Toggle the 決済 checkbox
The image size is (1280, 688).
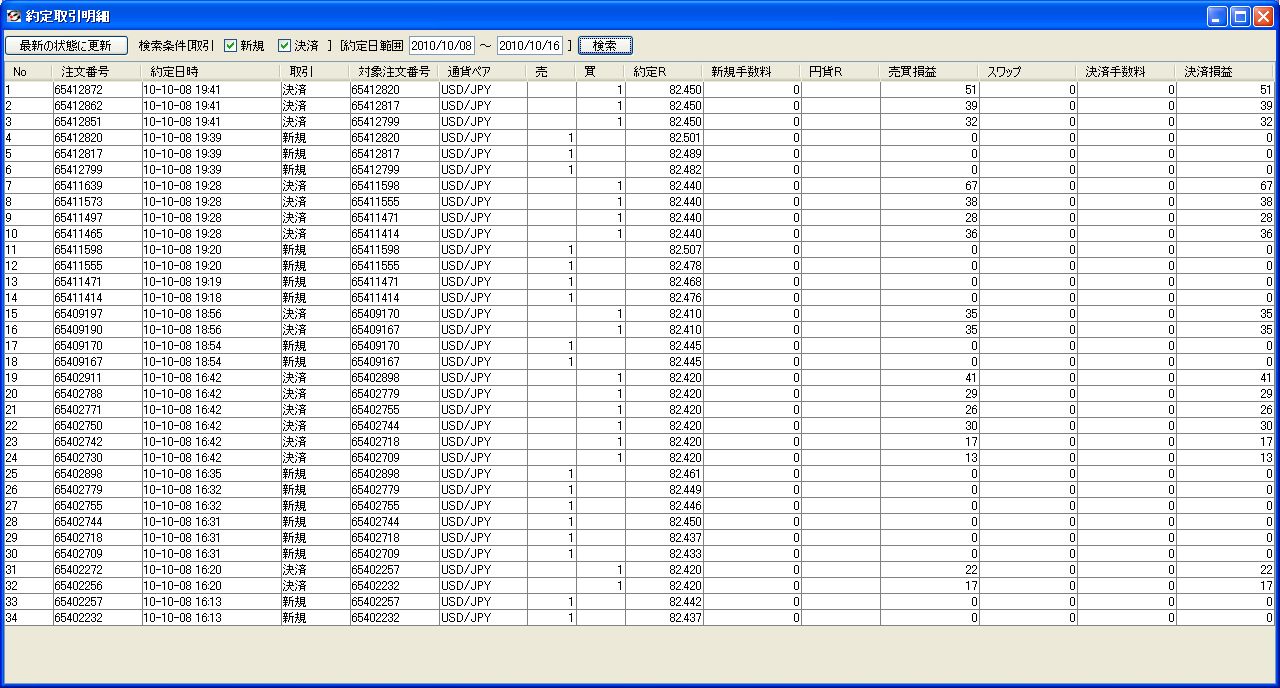pos(284,45)
